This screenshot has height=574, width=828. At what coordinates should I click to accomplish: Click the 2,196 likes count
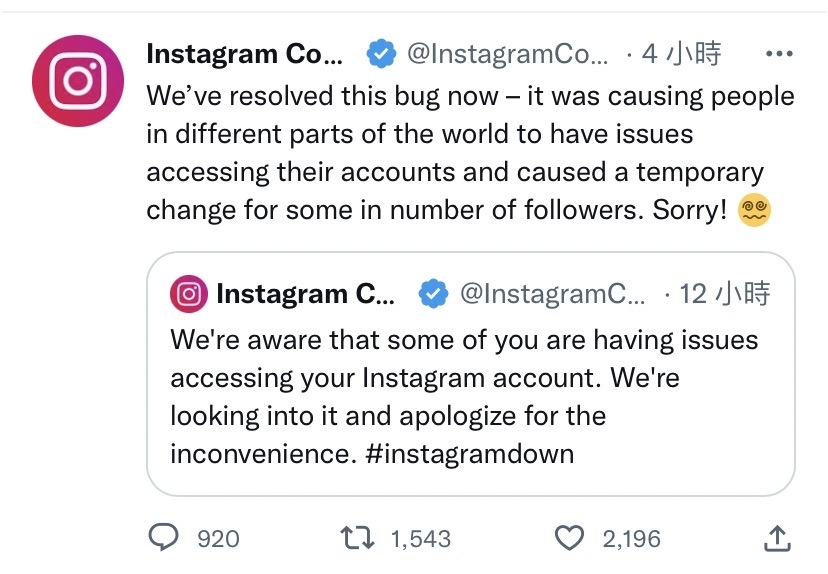[x=631, y=539]
